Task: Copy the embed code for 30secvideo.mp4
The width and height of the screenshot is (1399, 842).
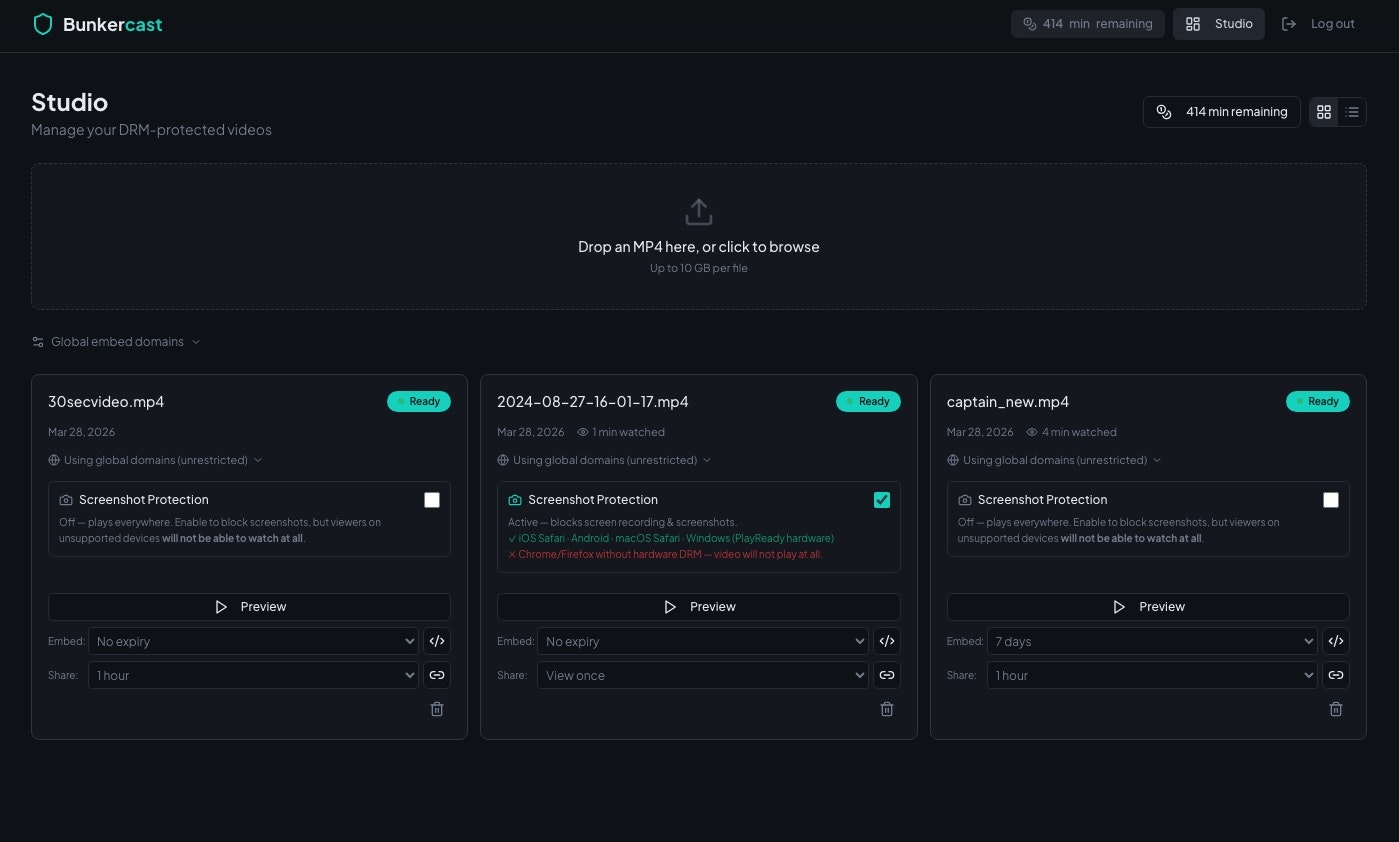Action: [437, 641]
